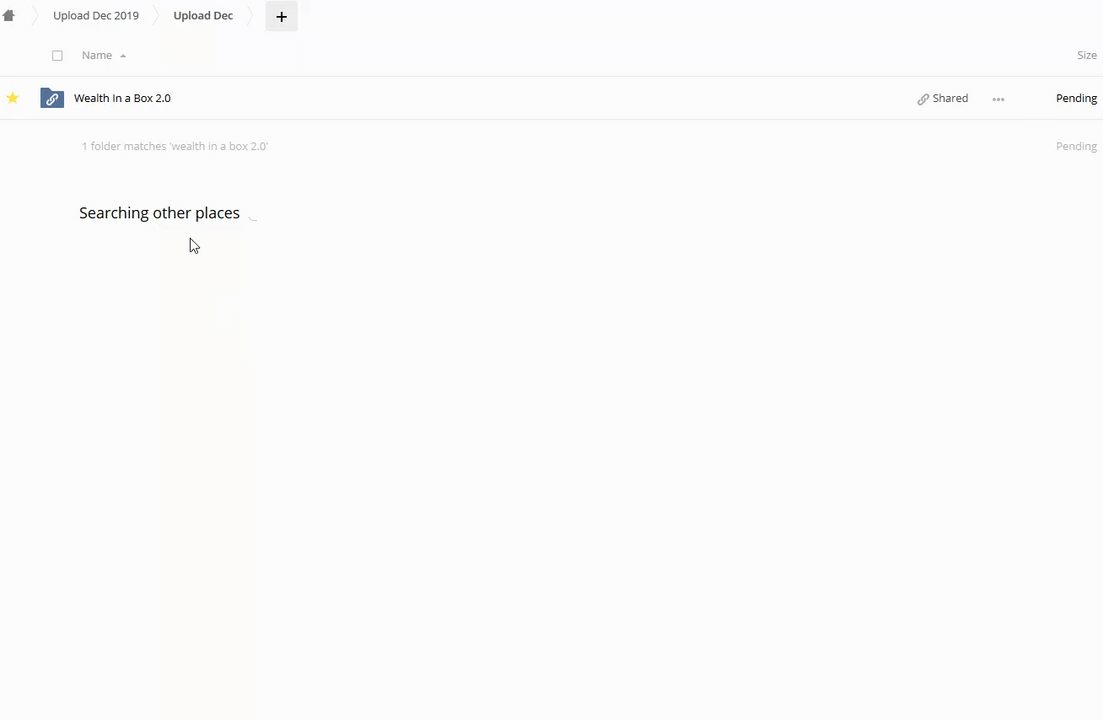Sort by the Size column header

[x=1086, y=55]
